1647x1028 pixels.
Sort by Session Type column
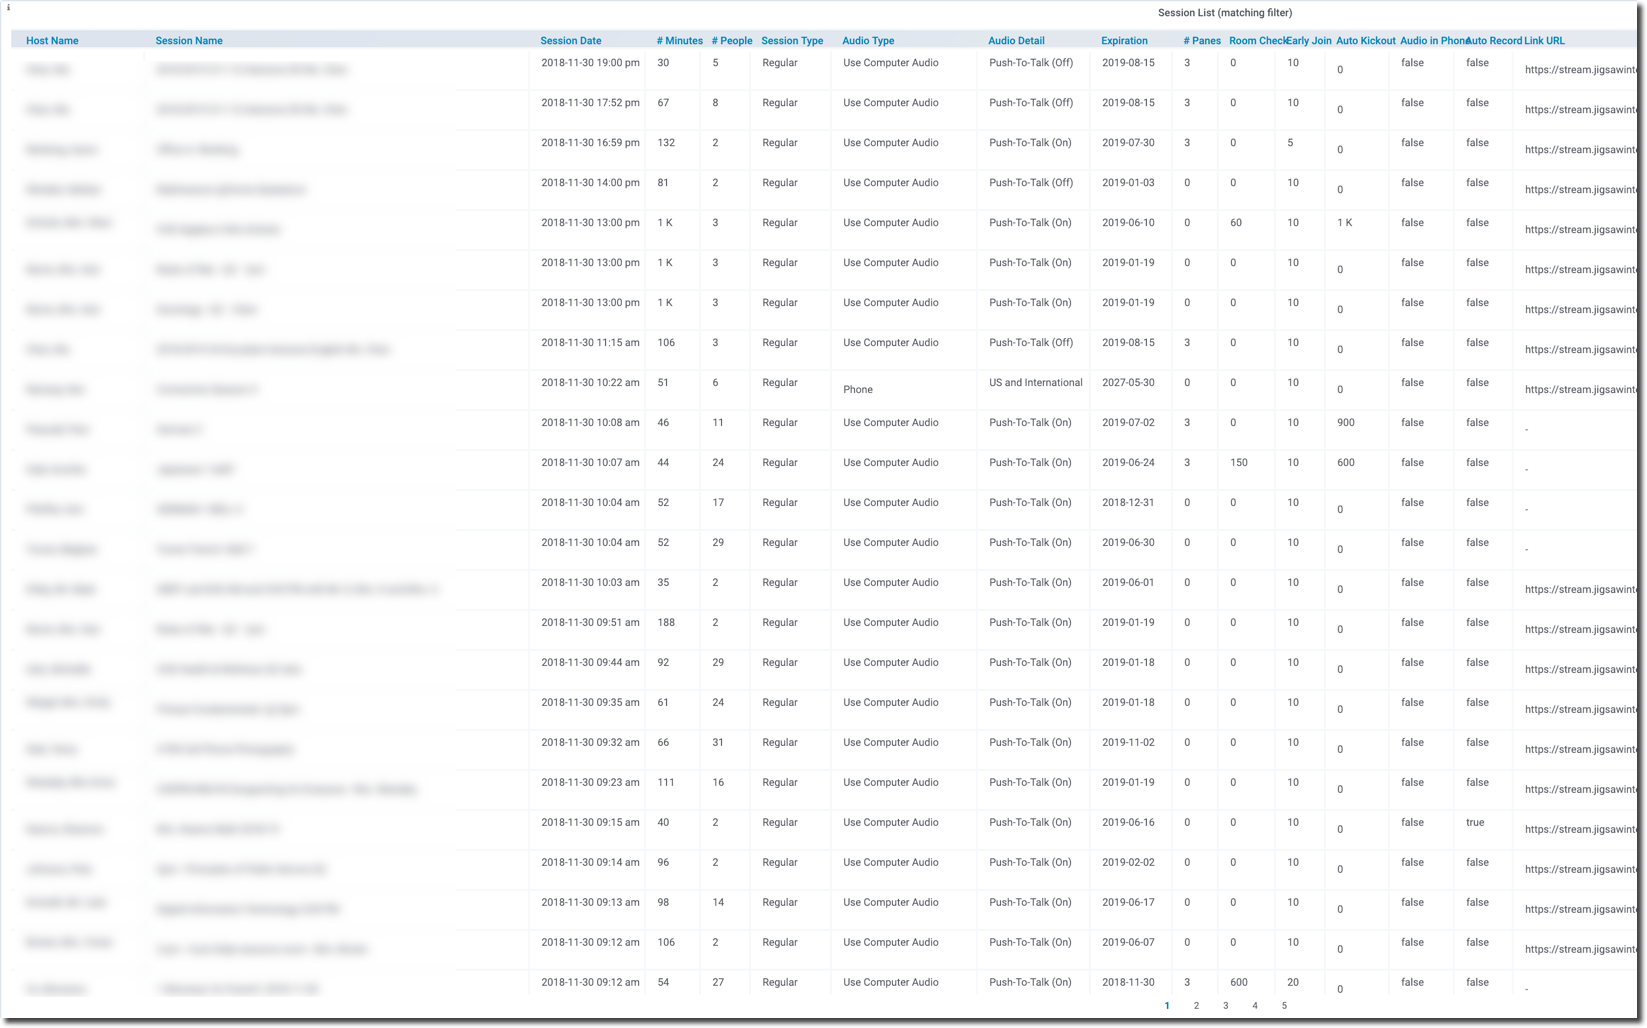(x=792, y=41)
